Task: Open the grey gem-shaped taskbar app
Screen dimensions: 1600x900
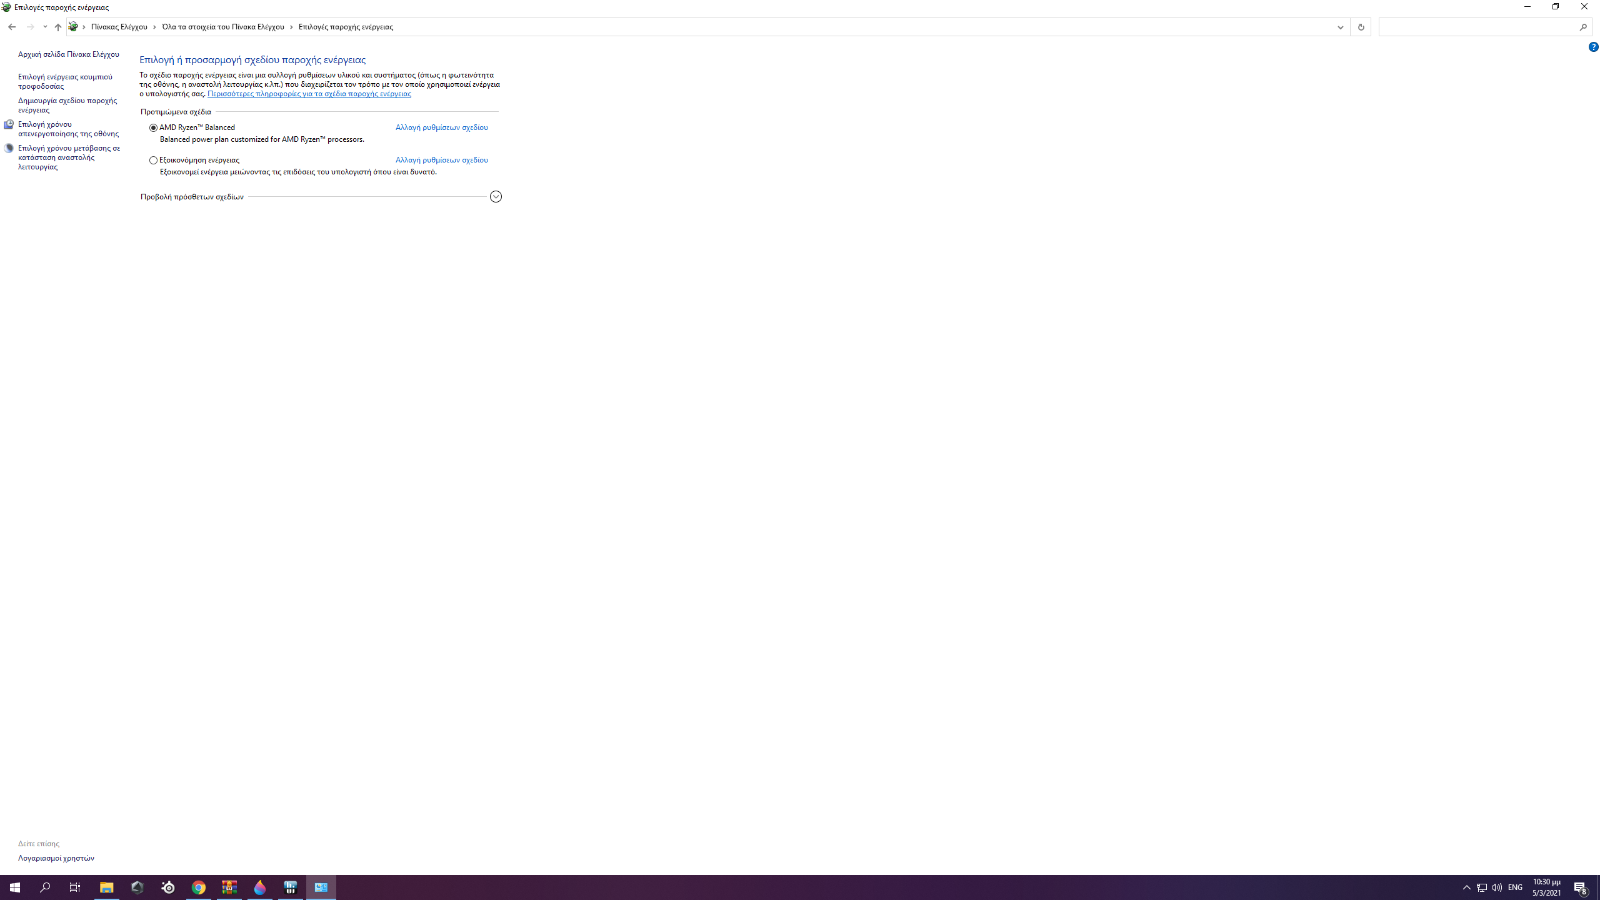Action: tap(137, 887)
